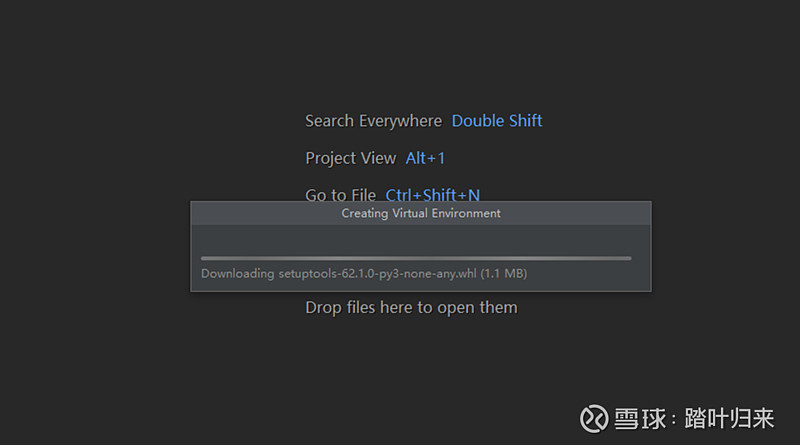Click the word Everywhere in the hint
Screen dimensions: 800x445
tap(400, 121)
